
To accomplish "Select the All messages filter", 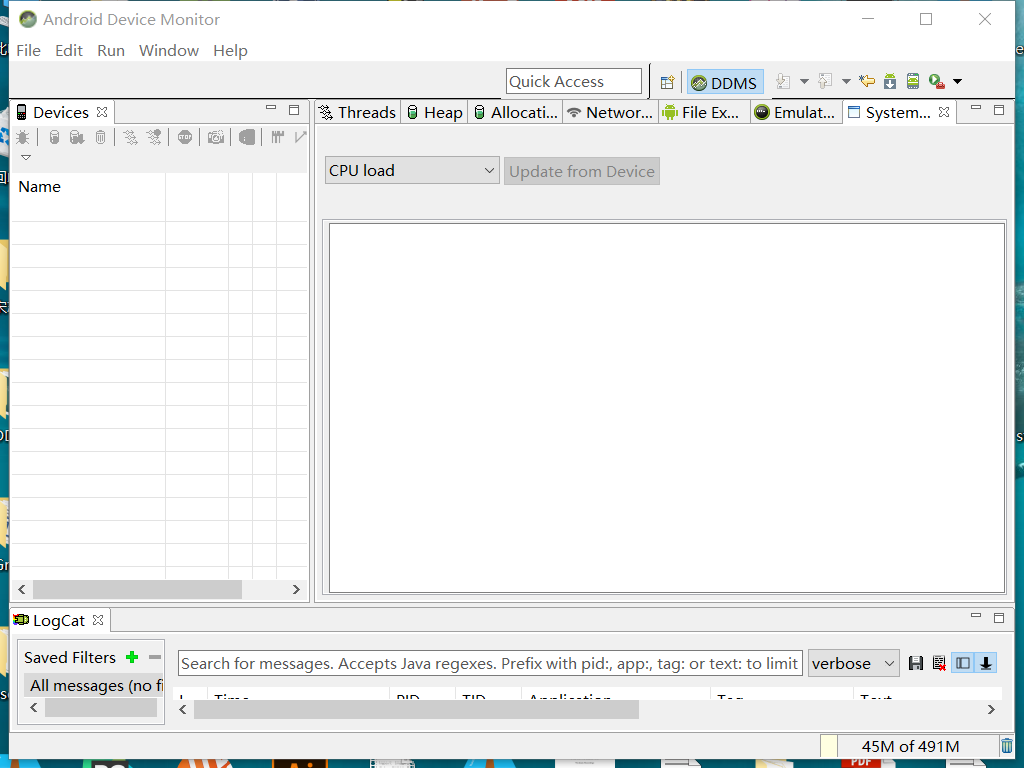I will click(x=93, y=685).
